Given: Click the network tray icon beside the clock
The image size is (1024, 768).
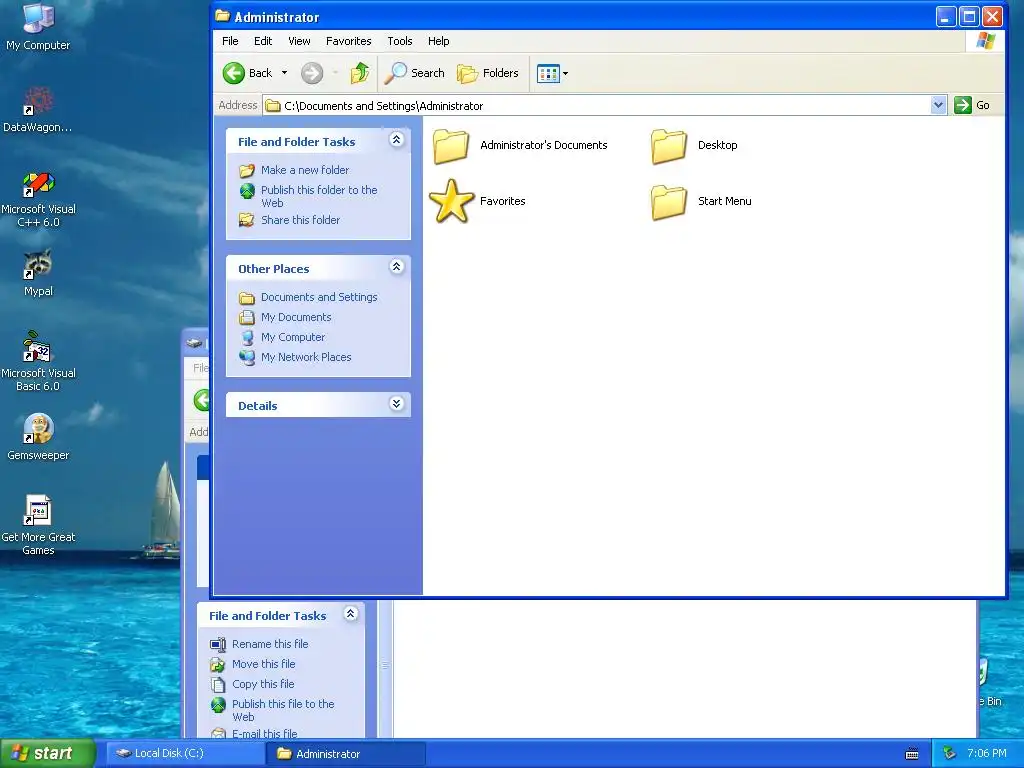Looking at the screenshot, I should tap(950, 753).
